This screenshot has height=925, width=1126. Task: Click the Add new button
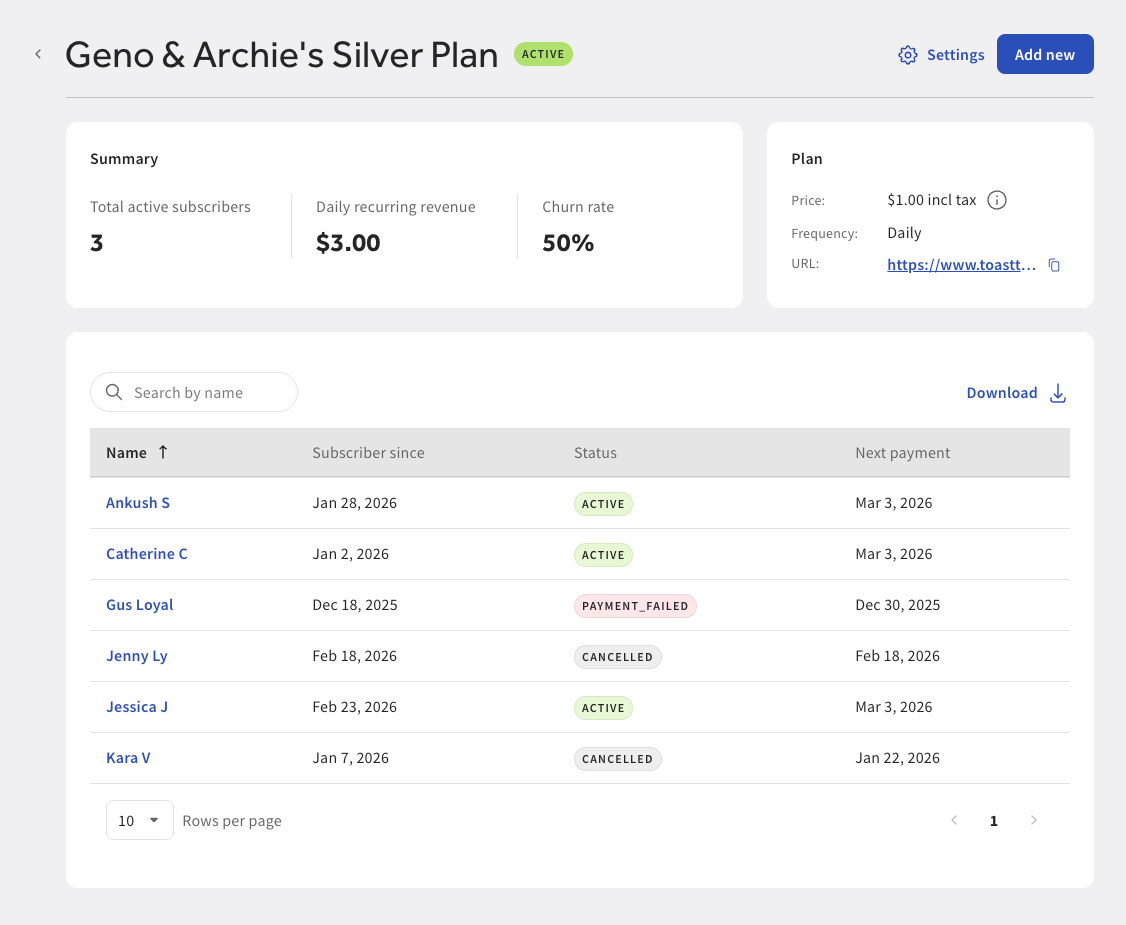pos(1045,54)
